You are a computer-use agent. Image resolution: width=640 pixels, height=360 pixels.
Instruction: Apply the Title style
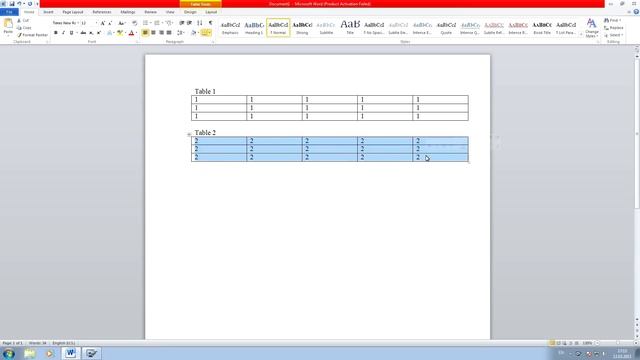click(x=350, y=28)
